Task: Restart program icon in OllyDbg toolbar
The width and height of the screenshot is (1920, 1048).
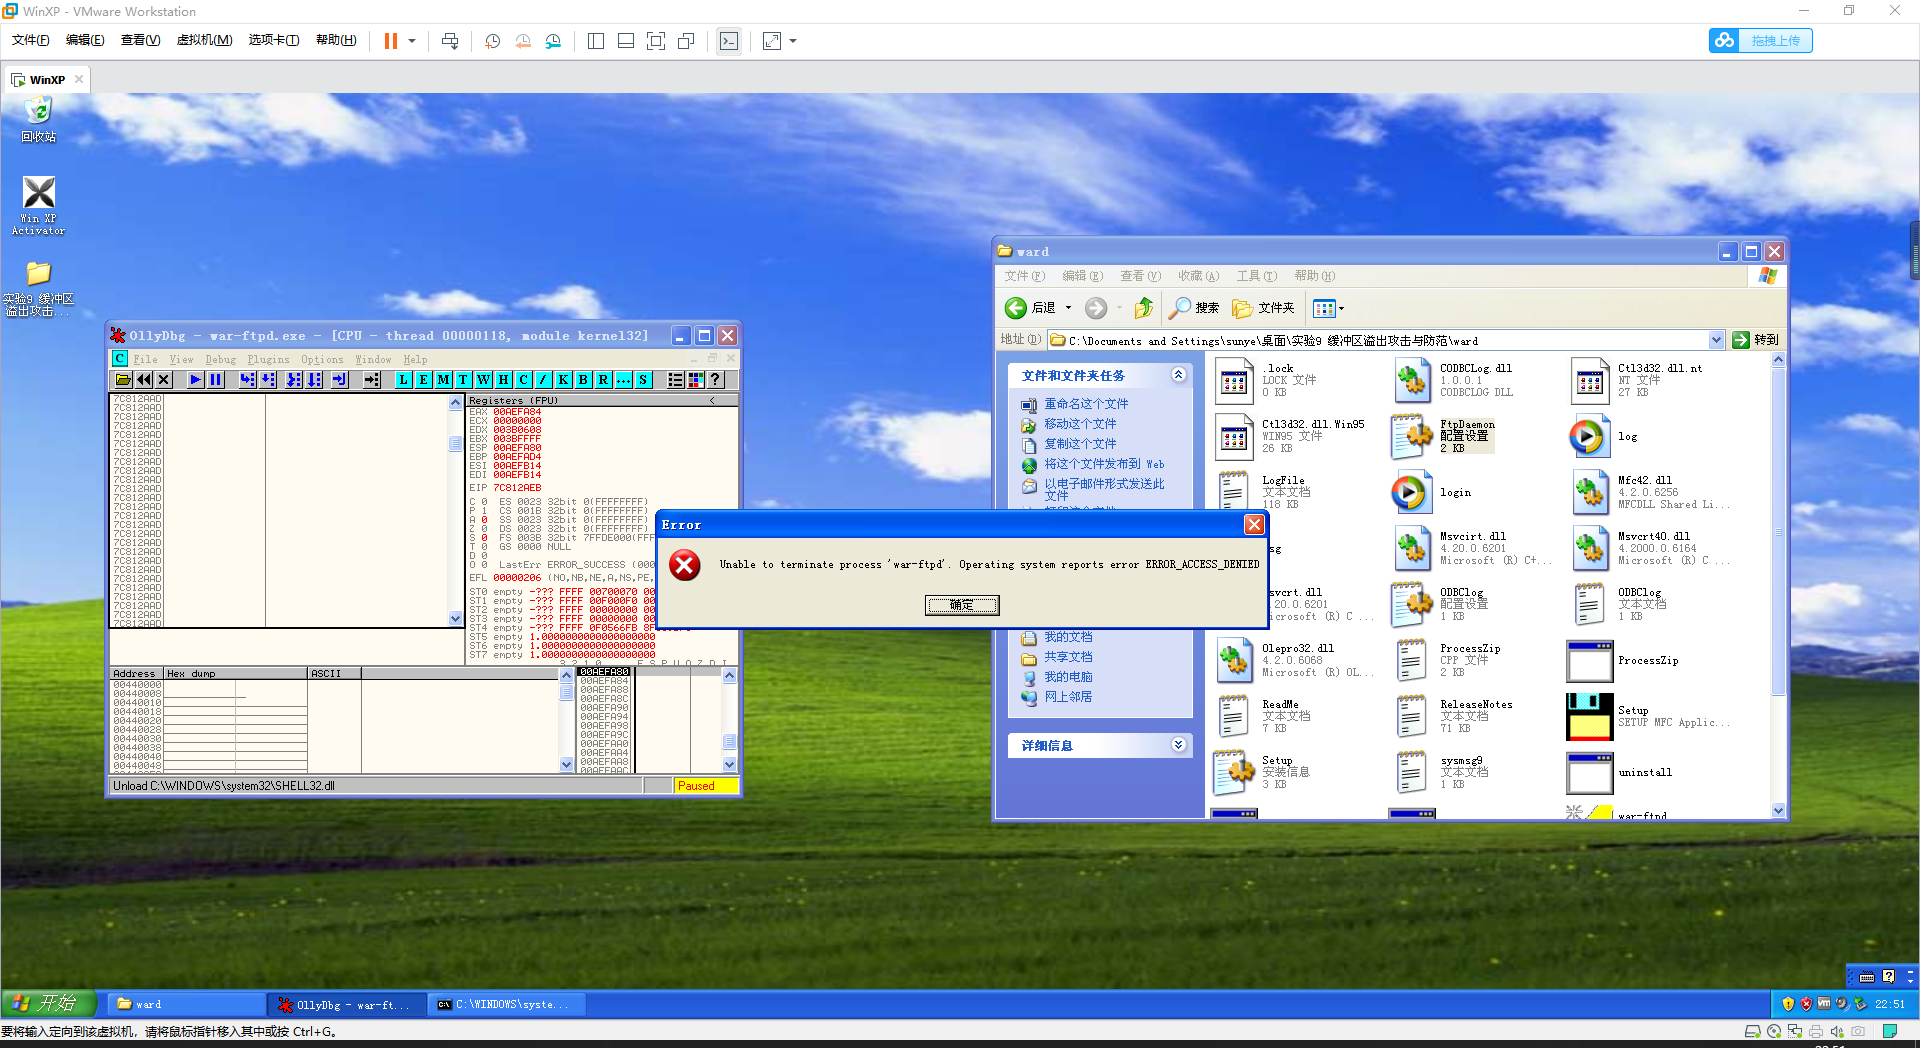Action: [144, 380]
